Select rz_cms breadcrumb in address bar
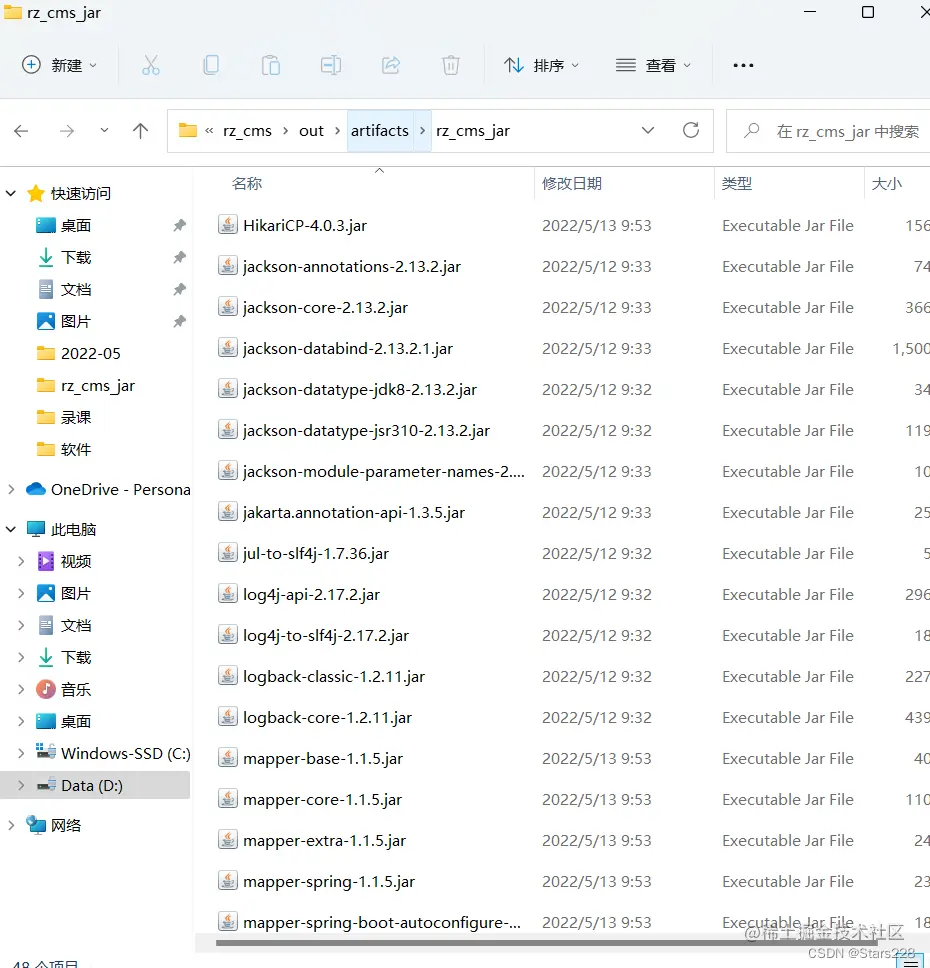The image size is (930, 968). point(247,131)
